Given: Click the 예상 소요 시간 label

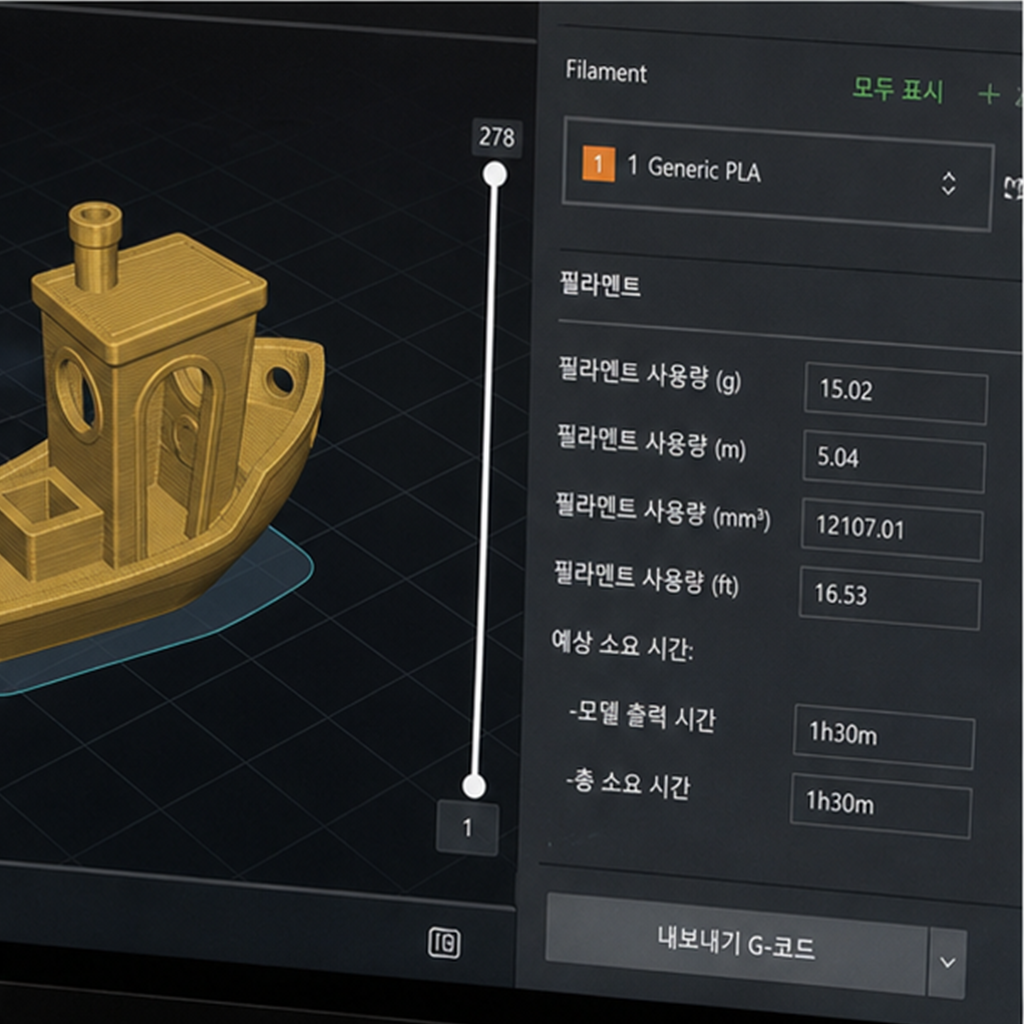Looking at the screenshot, I should (x=622, y=645).
